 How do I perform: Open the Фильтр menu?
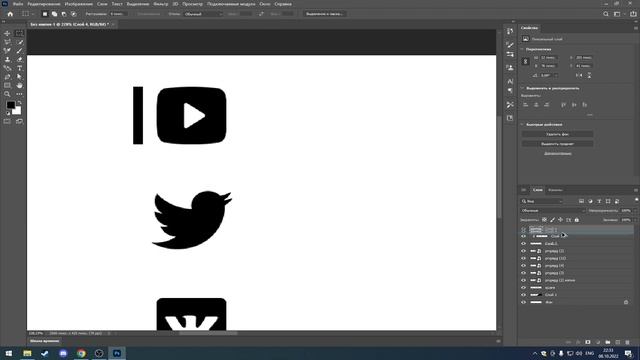pyautogui.click(x=160, y=4)
